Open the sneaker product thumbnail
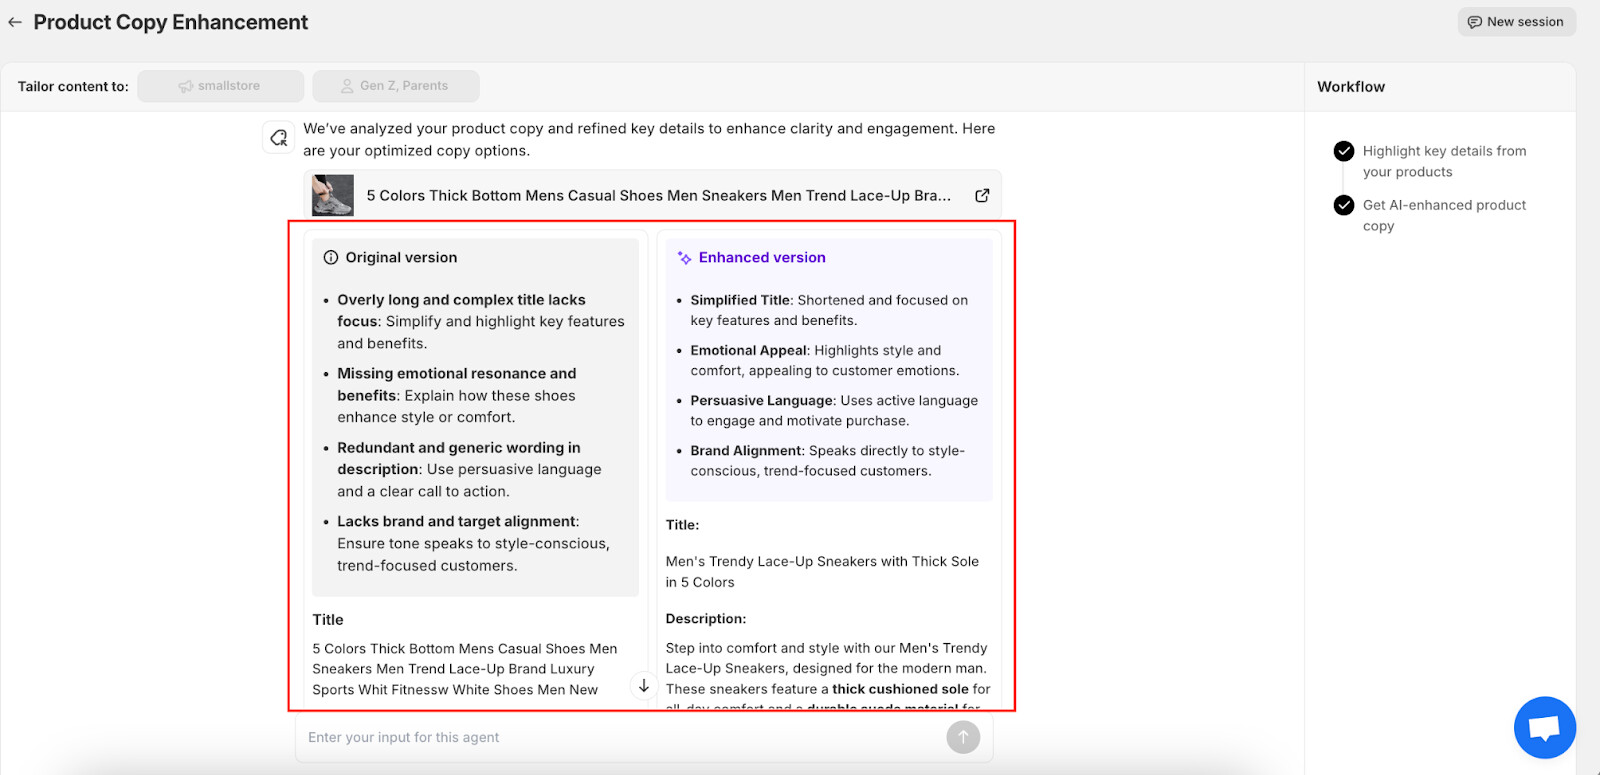Screen dimensions: 1600x775 (333, 195)
